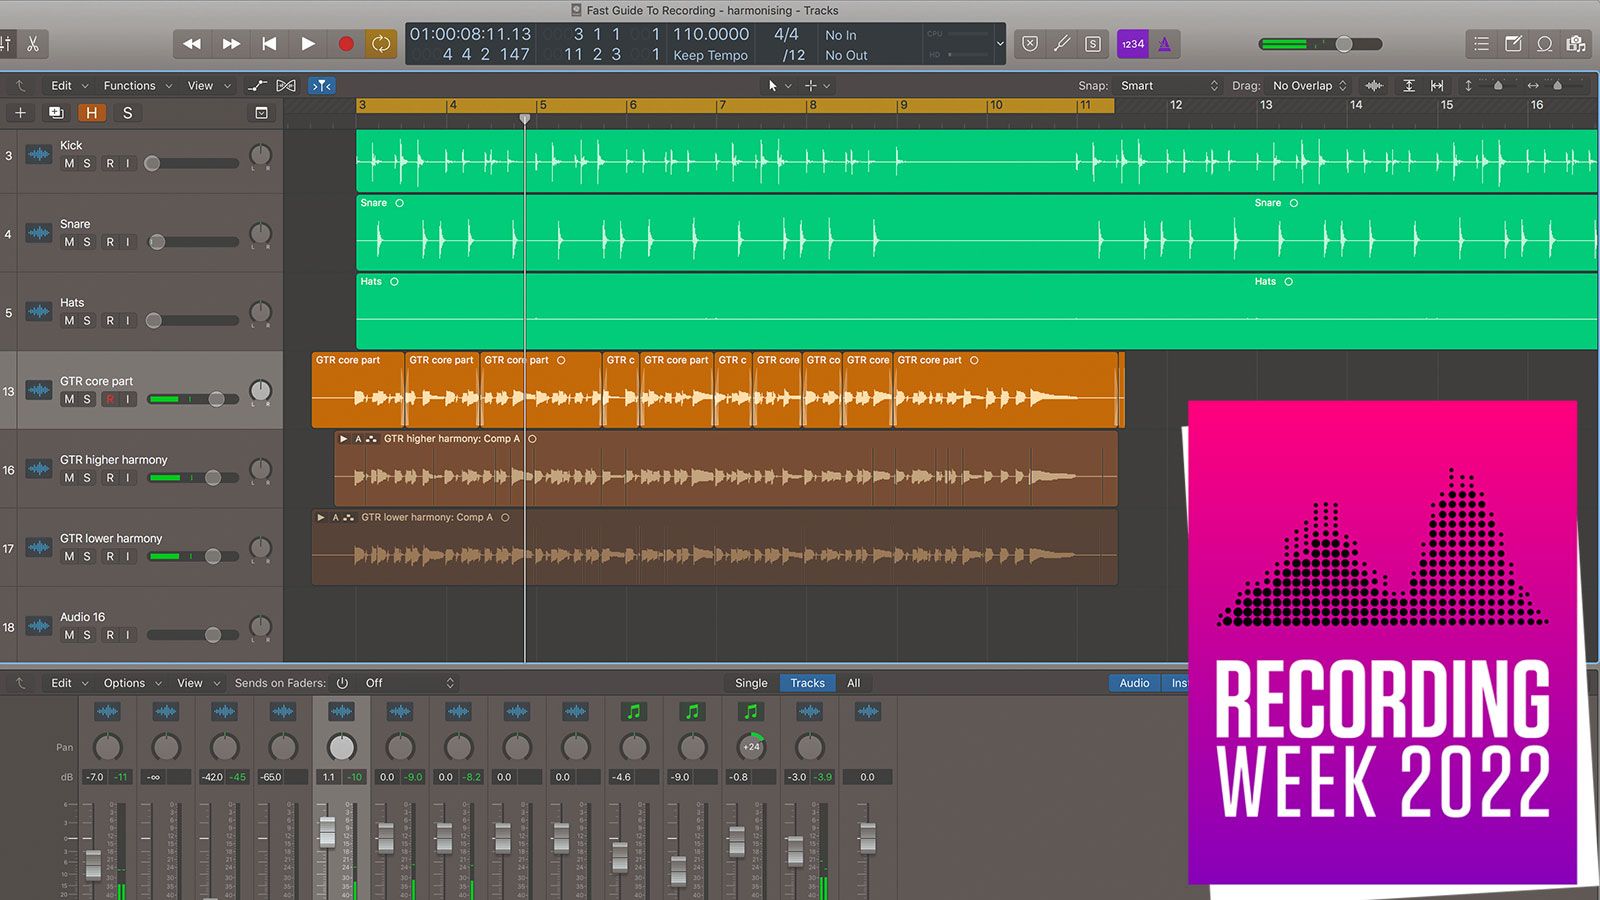The image size is (1600, 900).
Task: Disable record-enable on GTR core part track
Action: pos(110,399)
